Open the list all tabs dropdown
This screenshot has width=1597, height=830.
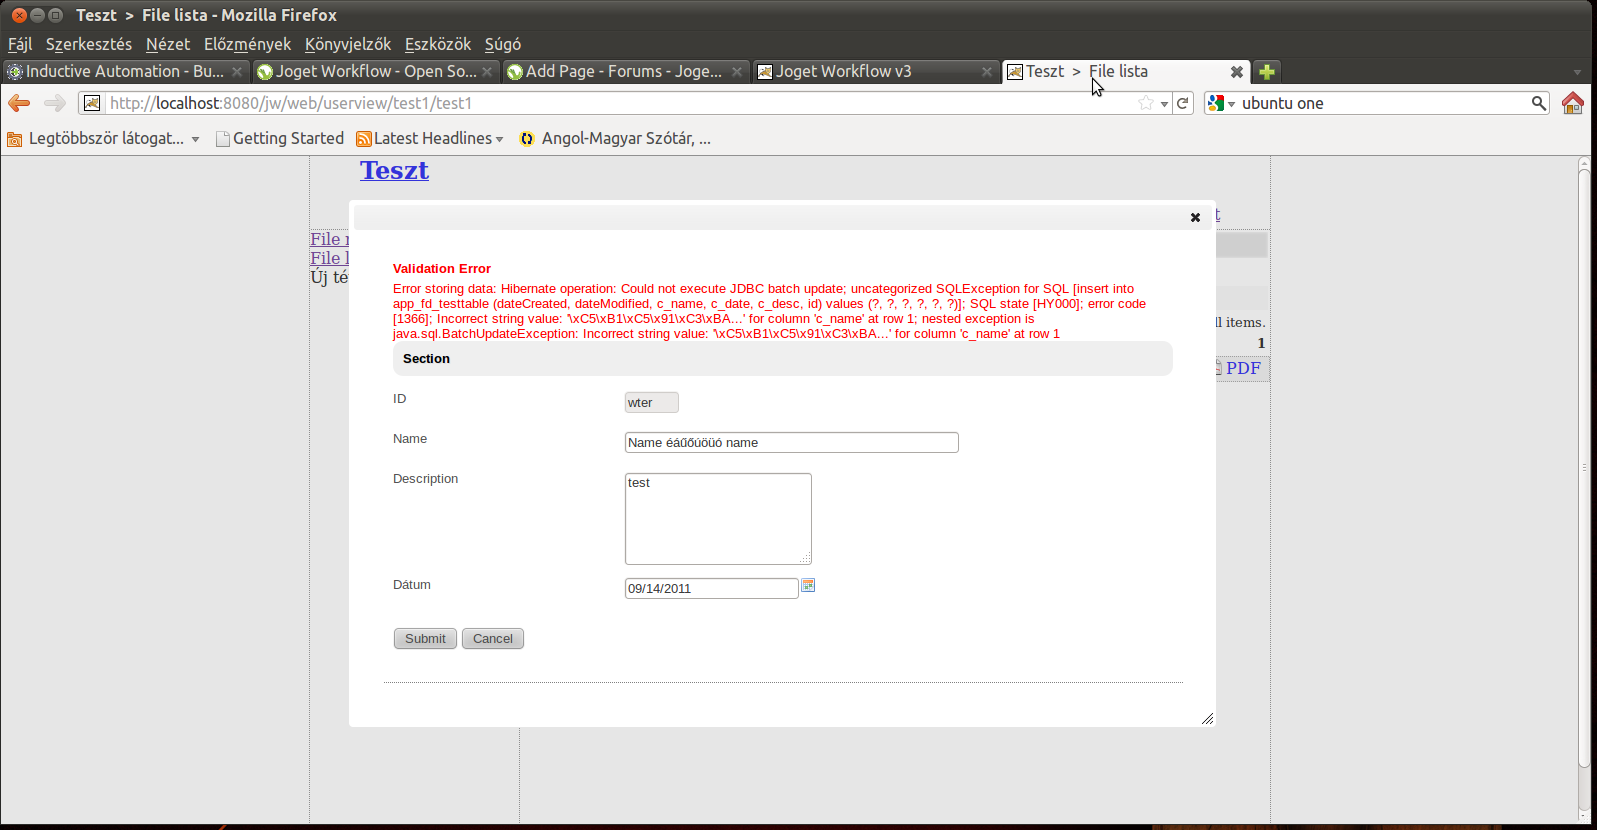[x=1577, y=72]
